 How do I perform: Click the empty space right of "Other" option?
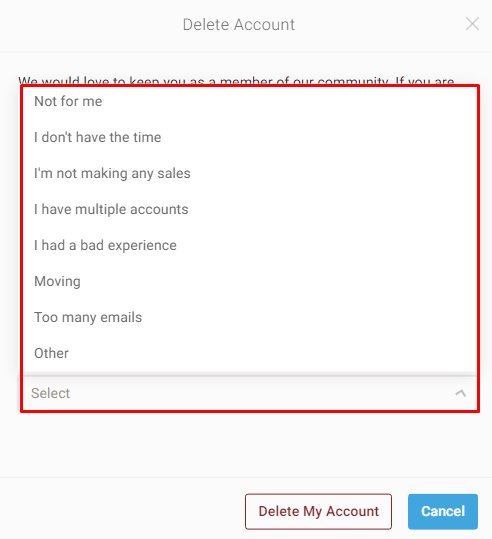tap(272, 353)
